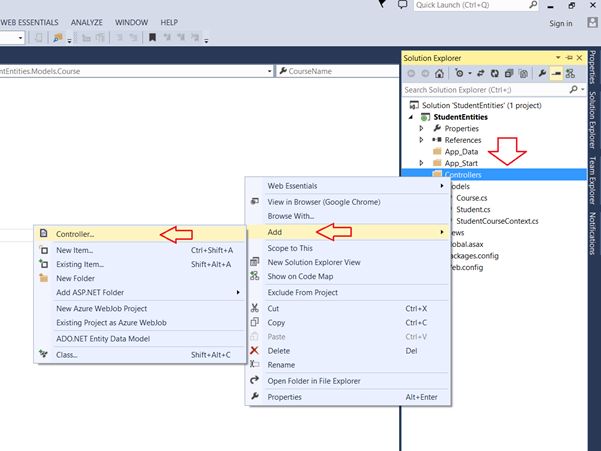Open the Notifications side tab

click(x=593, y=233)
